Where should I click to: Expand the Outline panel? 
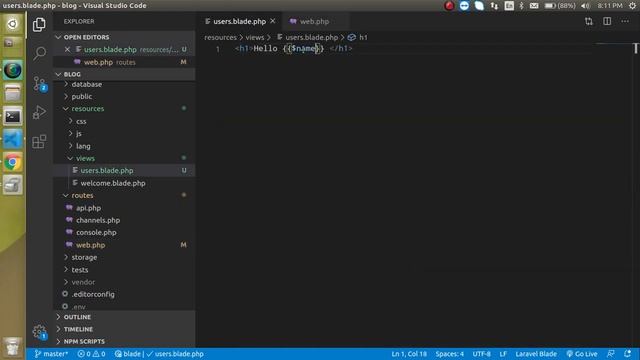(x=124, y=317)
